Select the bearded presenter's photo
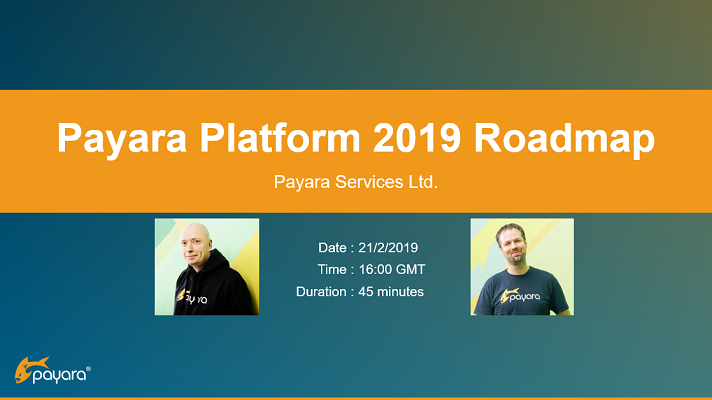The height and width of the screenshot is (400, 712). pos(522,267)
